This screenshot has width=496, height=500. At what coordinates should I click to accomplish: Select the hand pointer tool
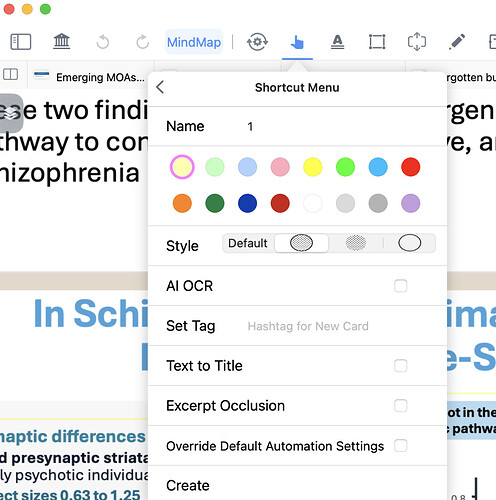[x=297, y=42]
